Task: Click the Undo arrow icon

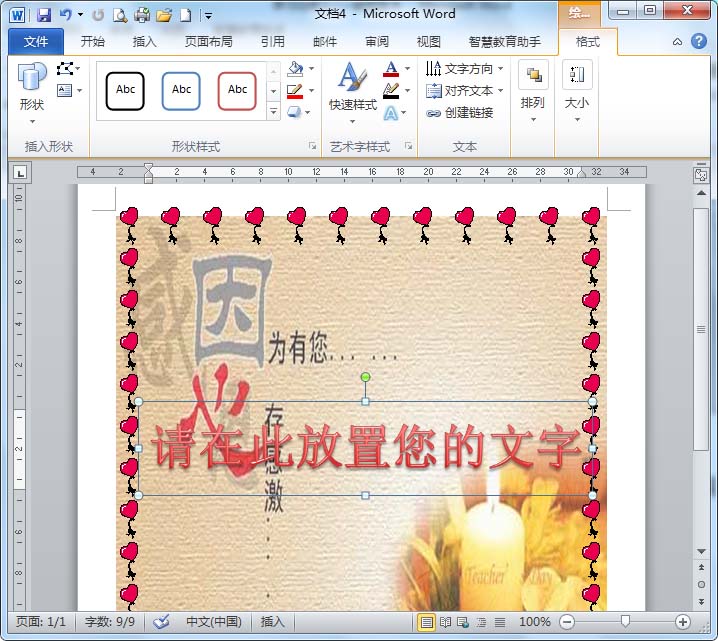Action: [66, 15]
